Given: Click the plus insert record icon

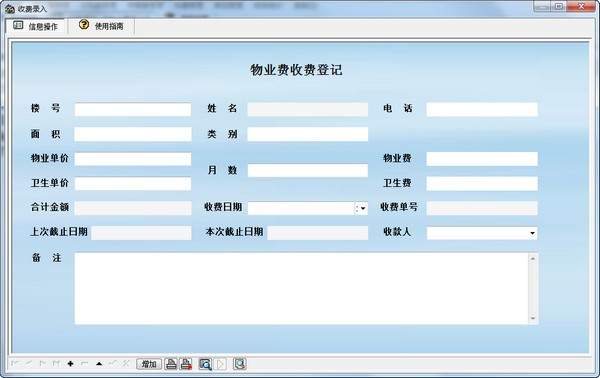Looking at the screenshot, I should [70, 364].
